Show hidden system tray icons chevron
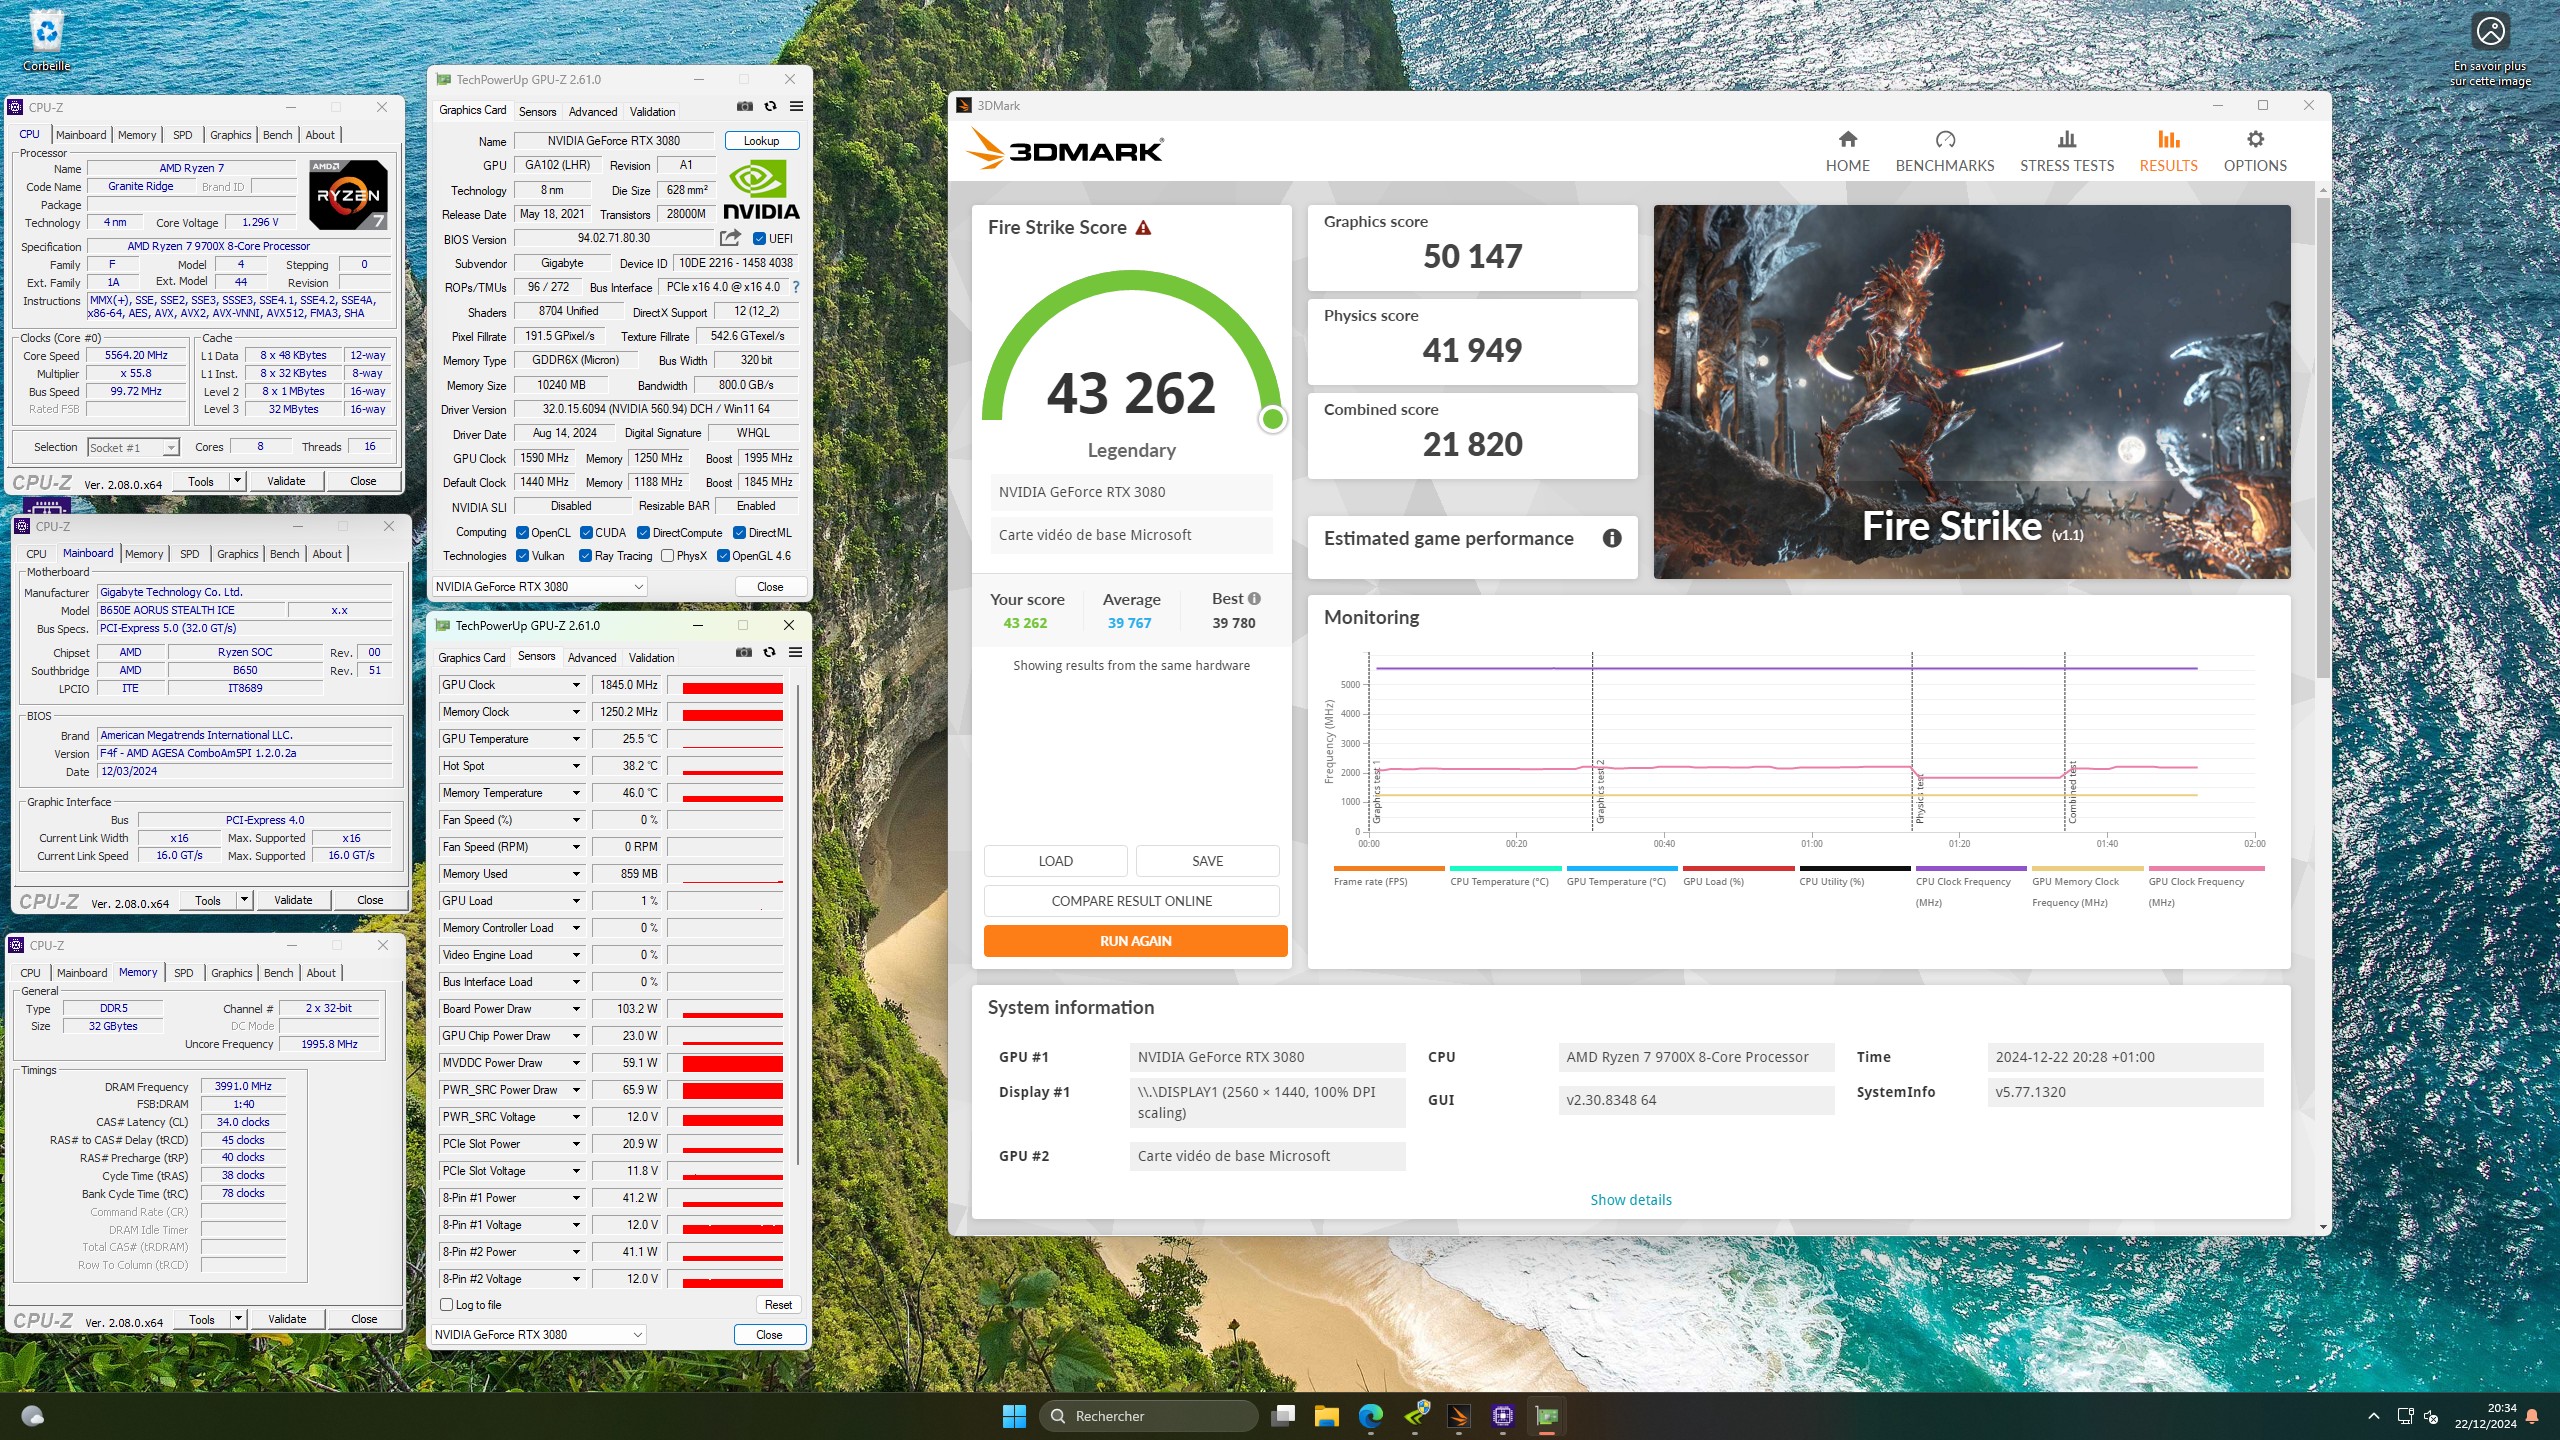Viewport: 2560px width, 1440px height. pyautogui.click(x=2373, y=1416)
